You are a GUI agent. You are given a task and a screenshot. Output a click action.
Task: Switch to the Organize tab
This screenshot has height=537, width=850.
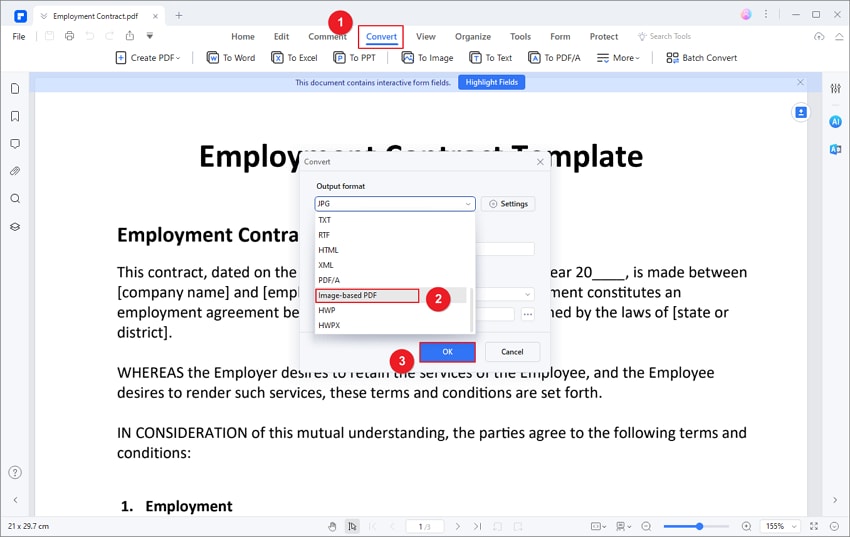click(x=473, y=36)
